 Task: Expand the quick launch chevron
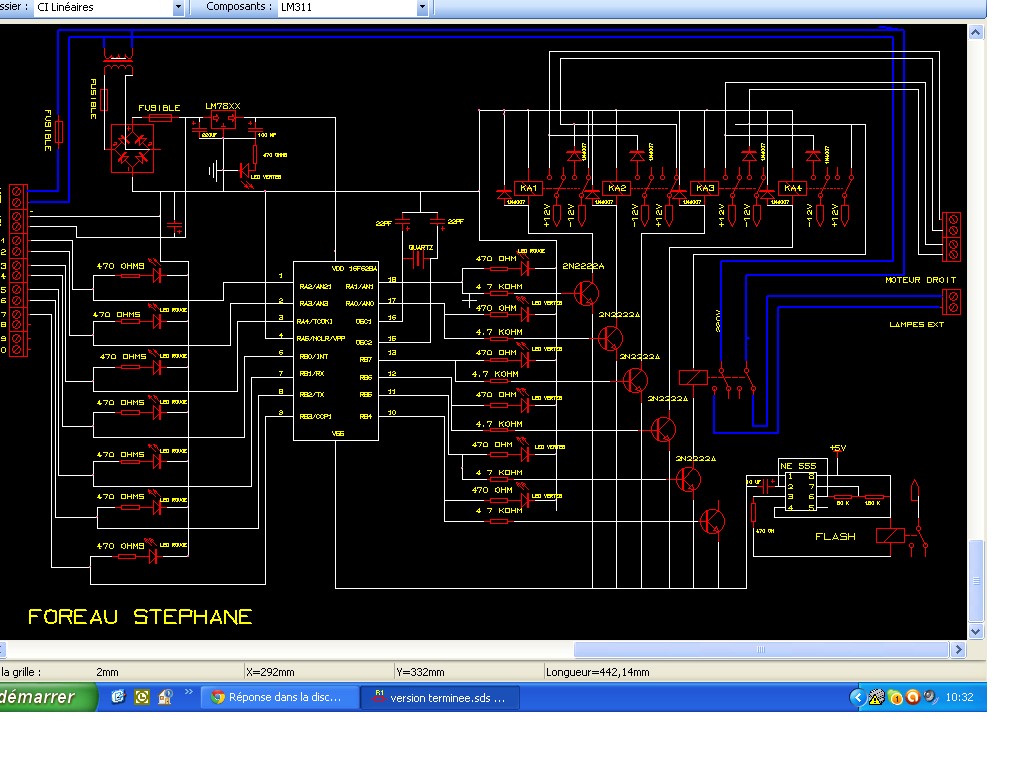pos(189,692)
